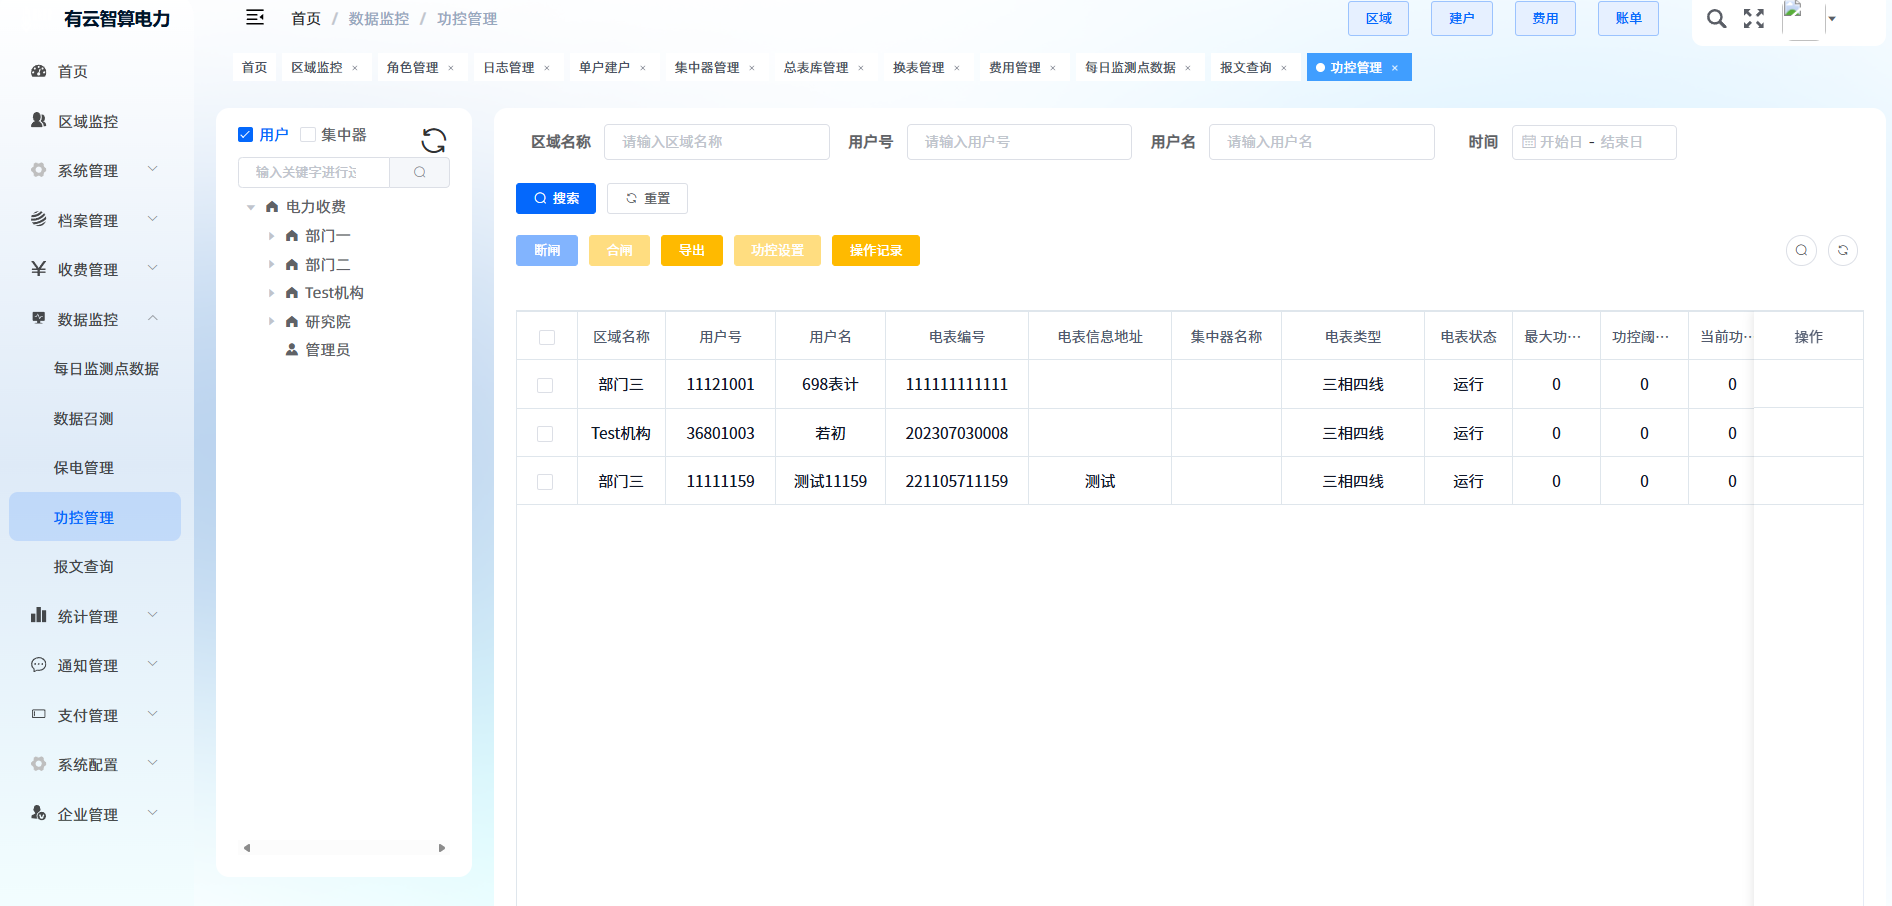Collapse the 电力收费 root tree node

pos(251,207)
